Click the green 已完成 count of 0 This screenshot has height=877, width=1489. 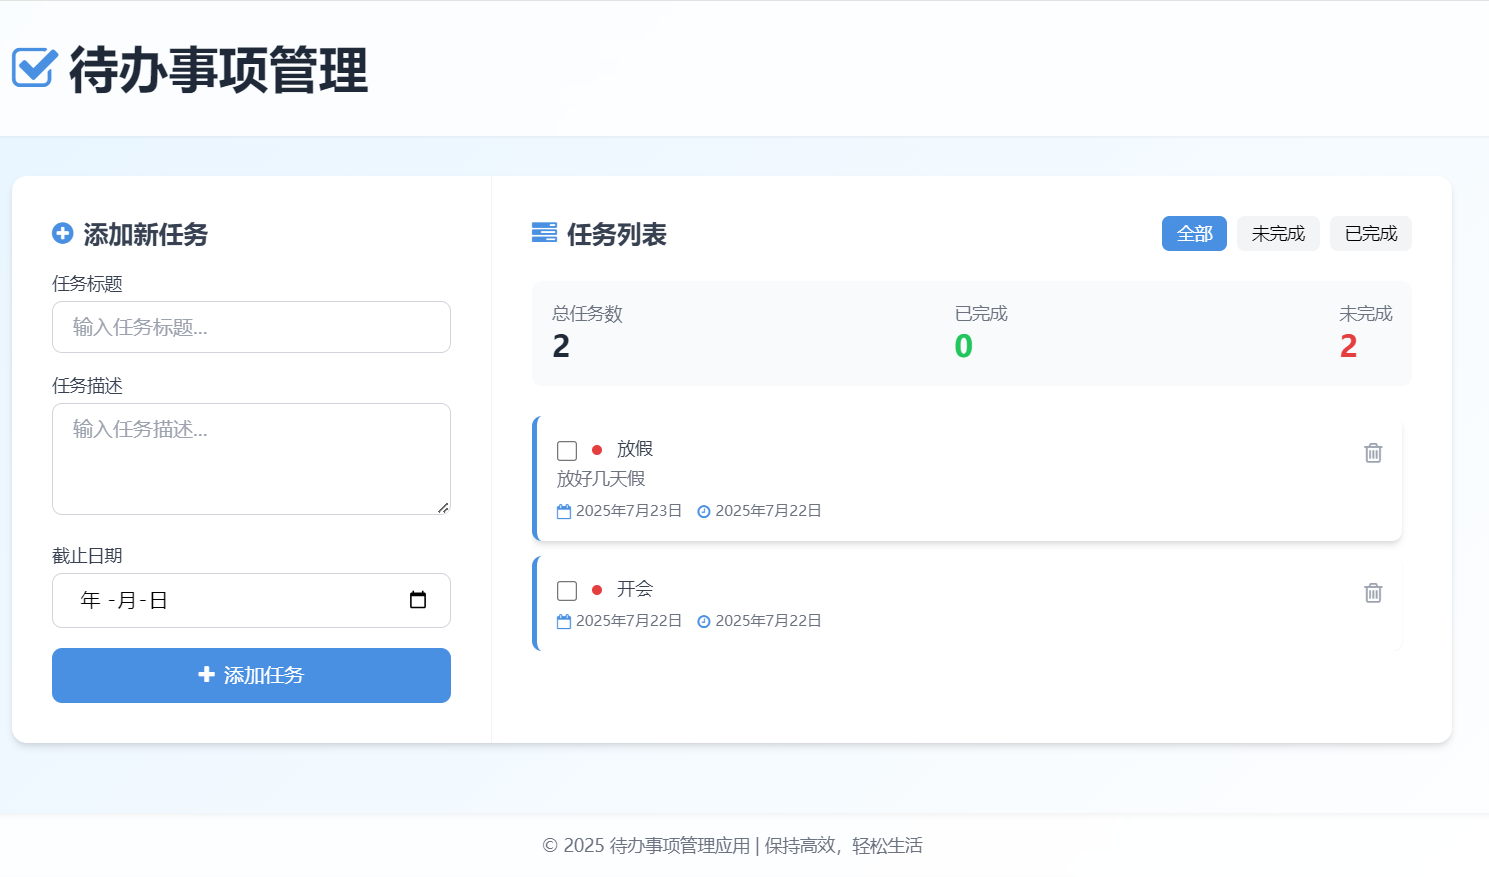point(962,347)
